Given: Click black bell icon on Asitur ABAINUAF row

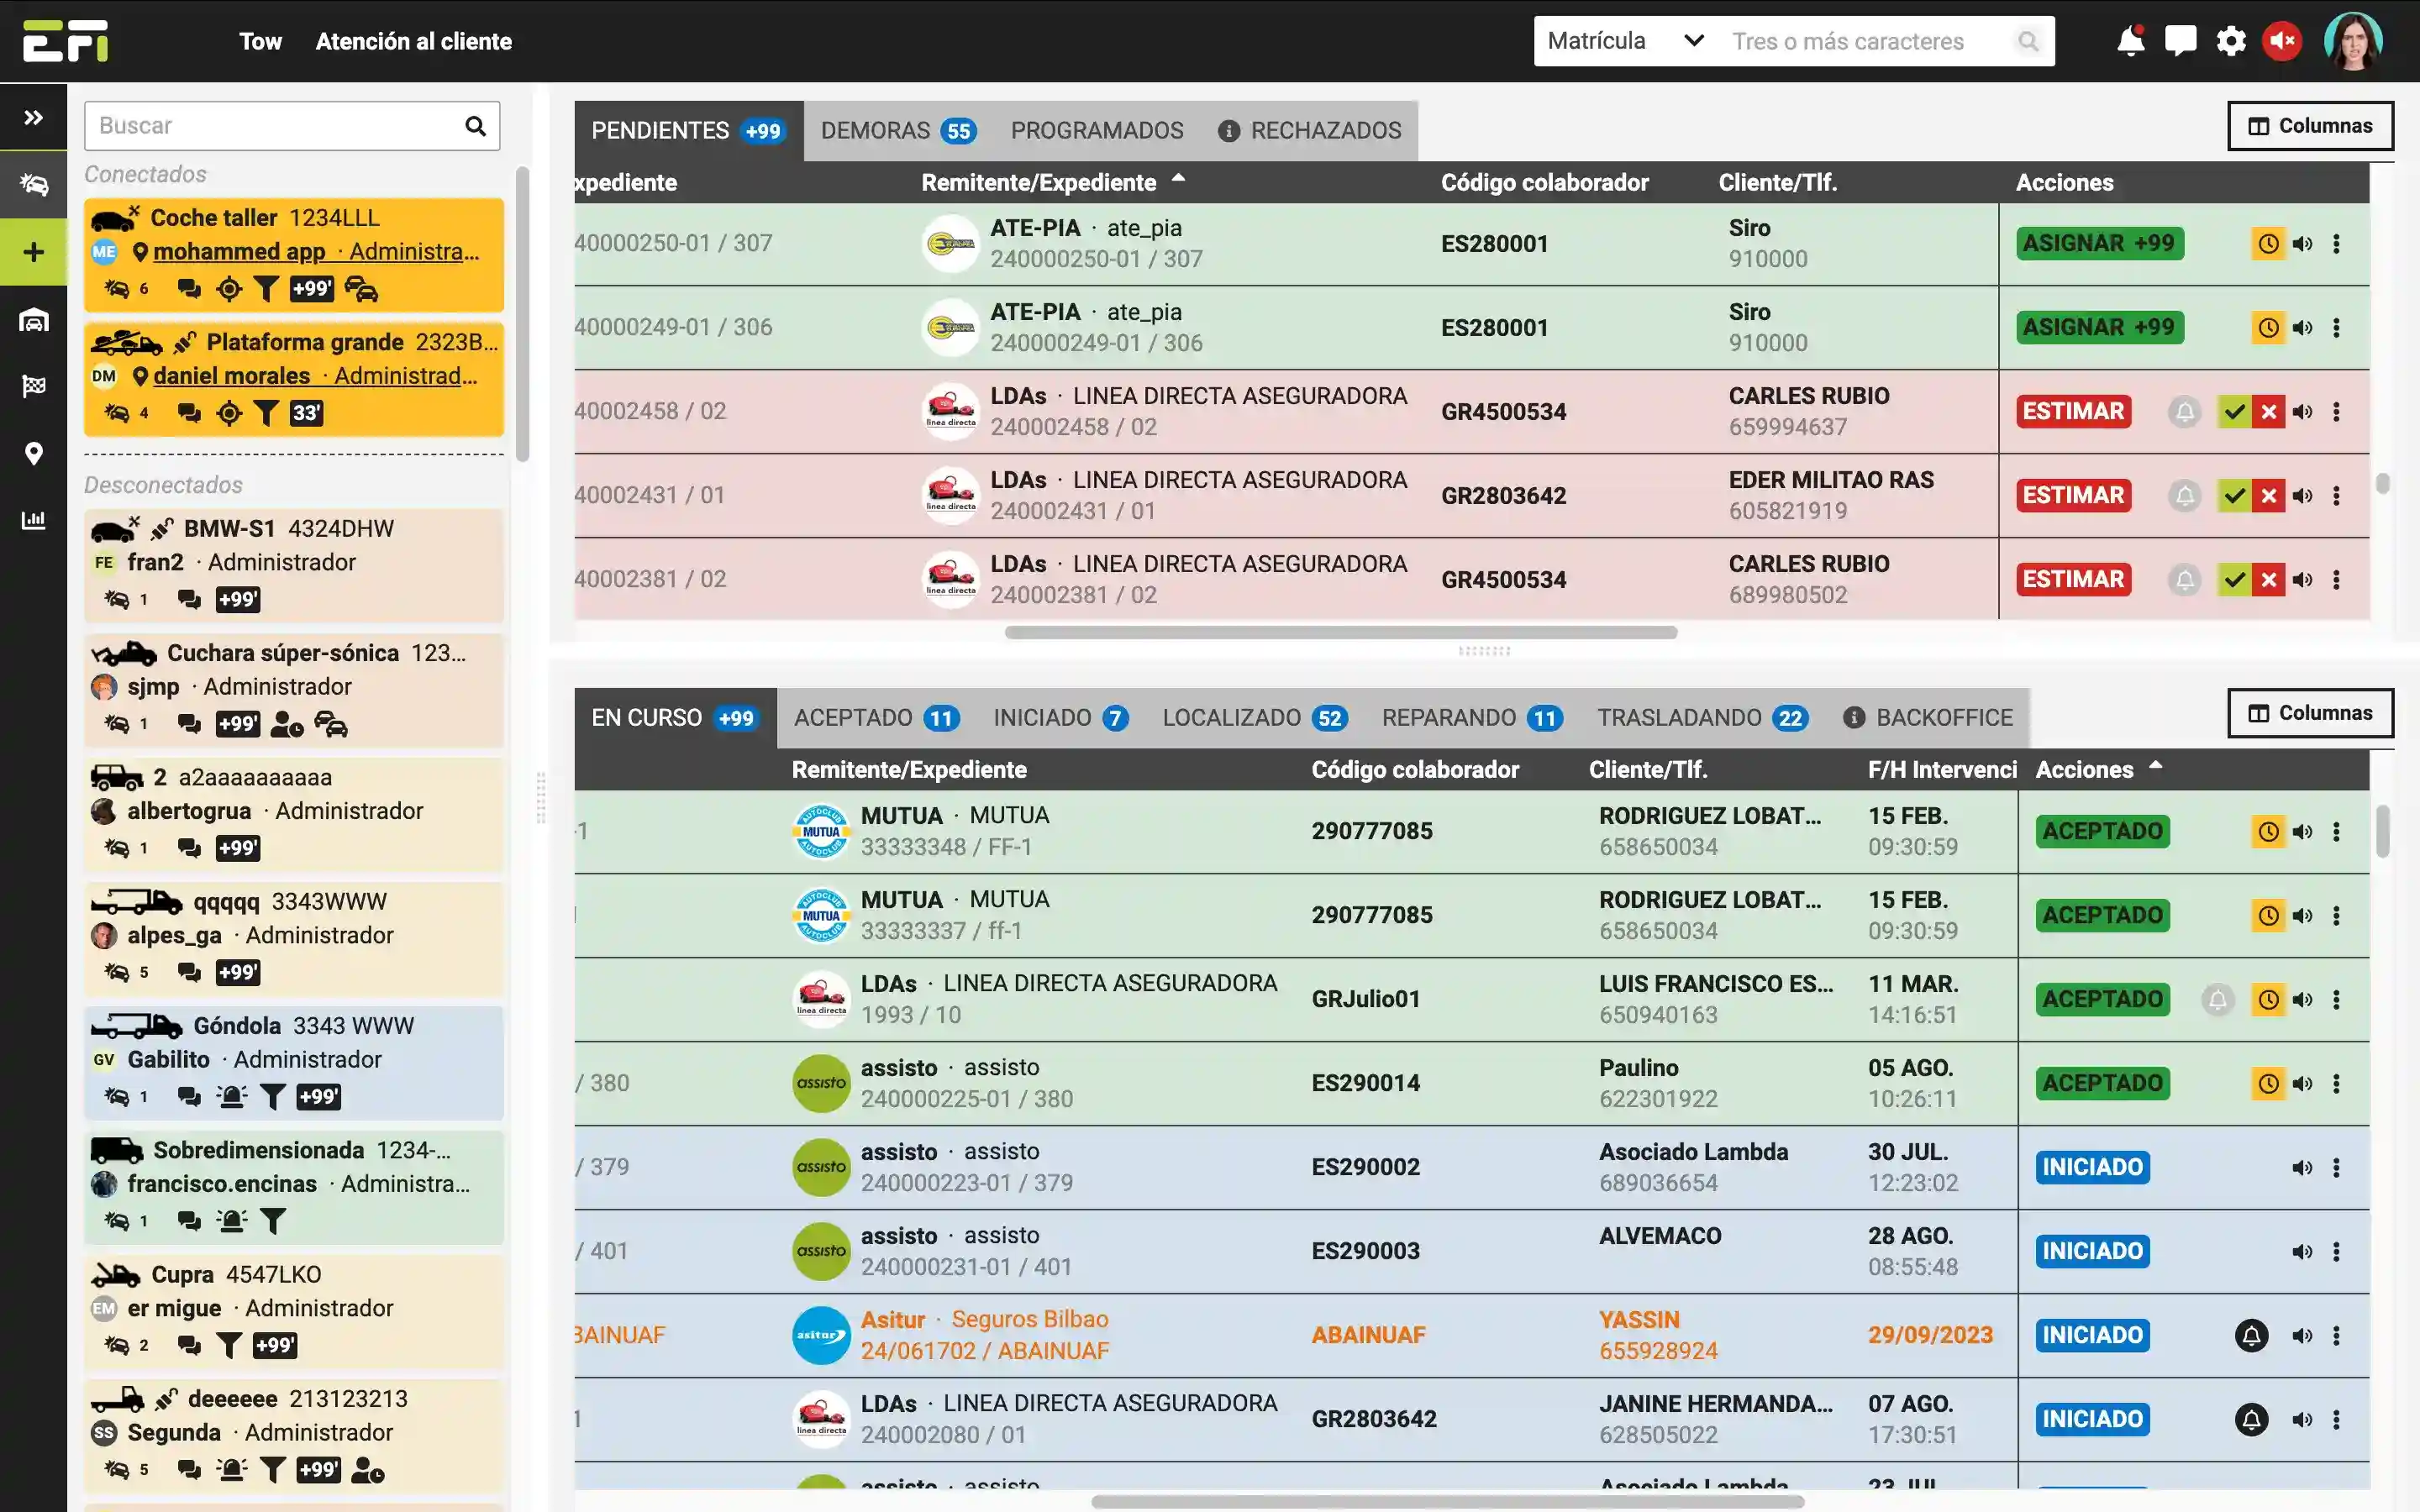Looking at the screenshot, I should pos(2251,1336).
